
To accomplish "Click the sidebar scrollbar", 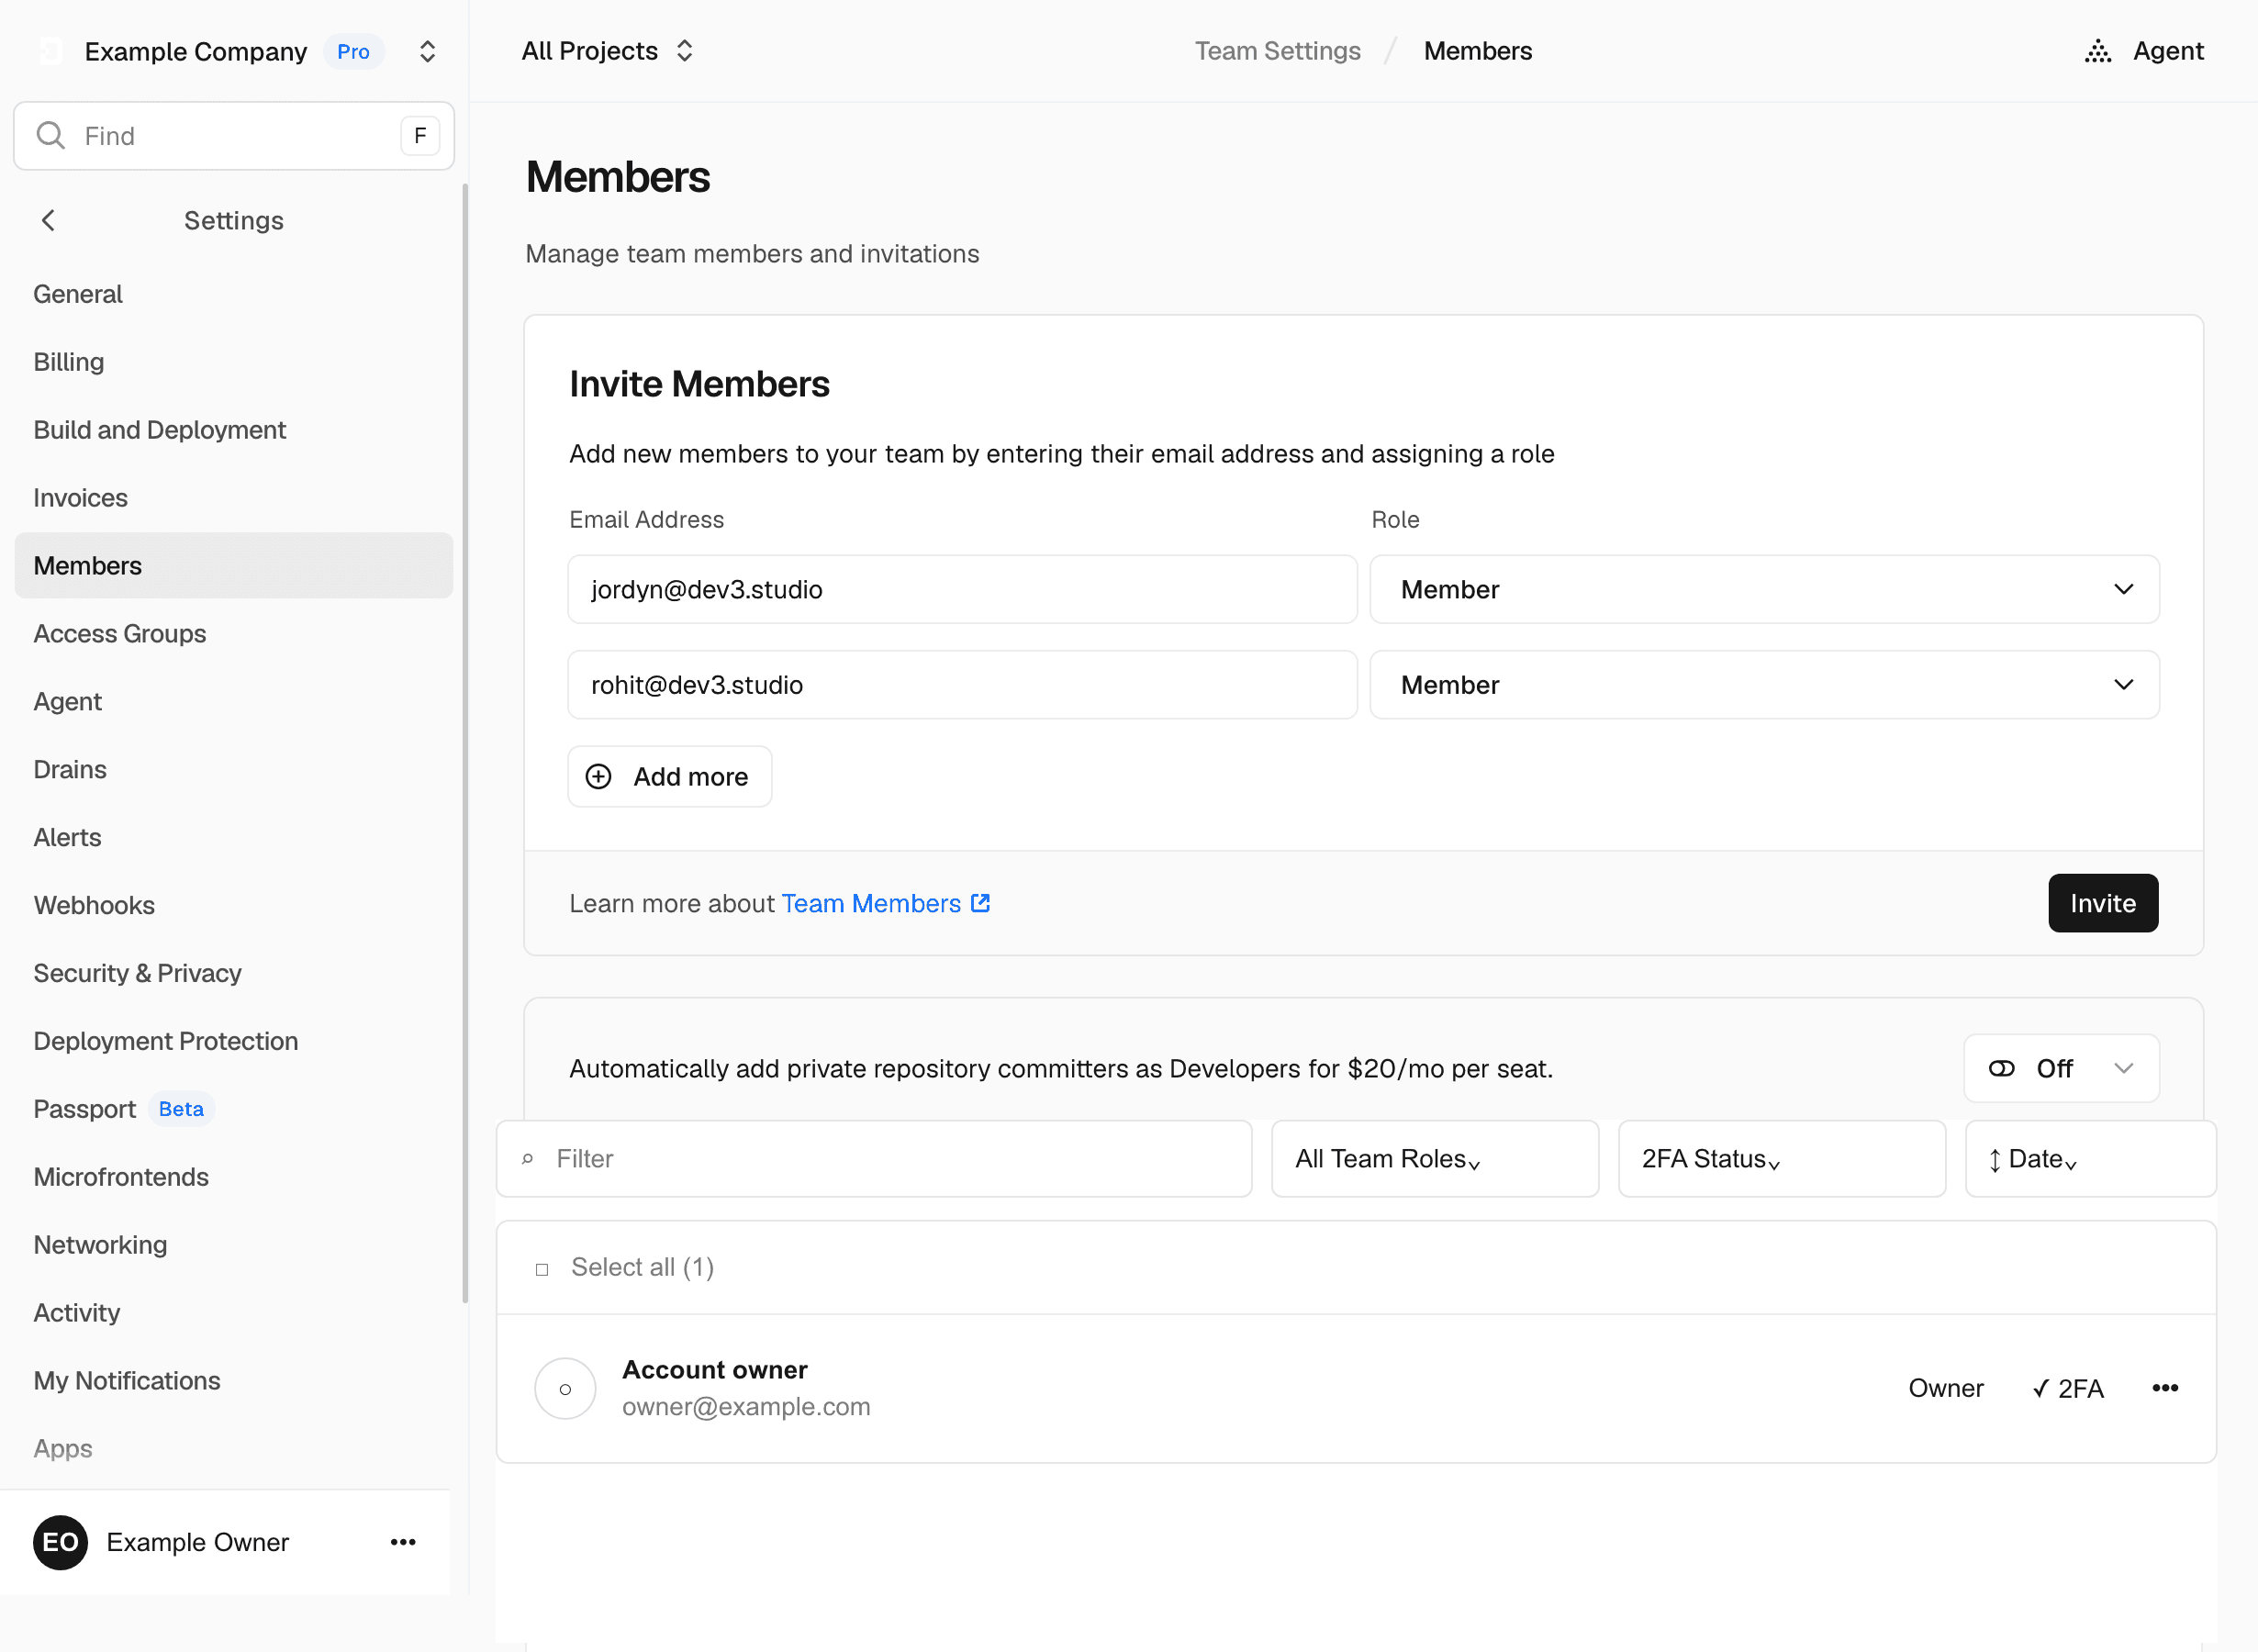I will 465,743.
